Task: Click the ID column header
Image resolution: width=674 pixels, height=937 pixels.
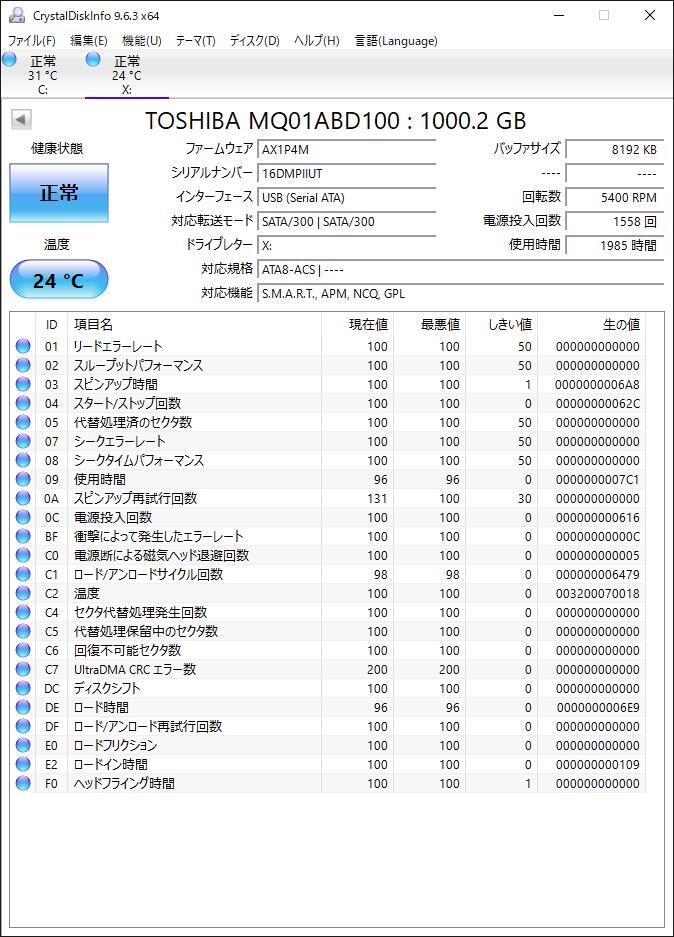Action: [x=51, y=324]
